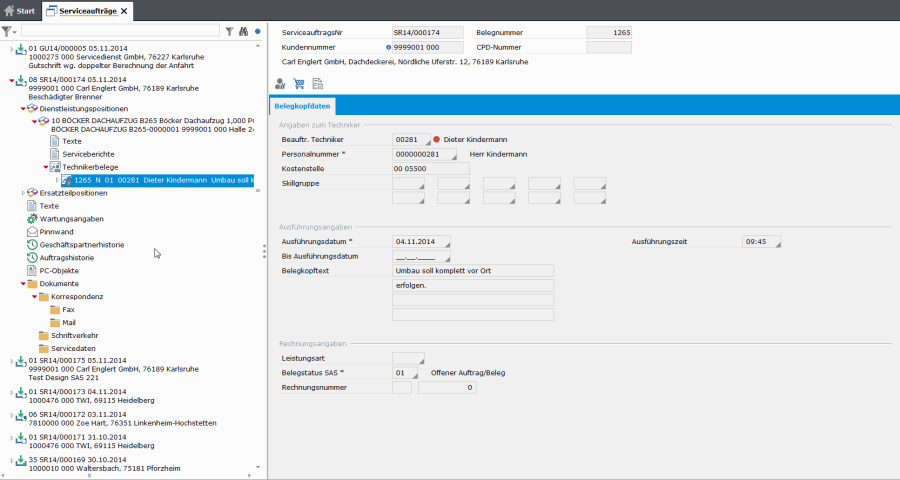This screenshot has width=900, height=480.
Task: Click the Ausführungszeit field showing 09:45
Action: click(760, 241)
